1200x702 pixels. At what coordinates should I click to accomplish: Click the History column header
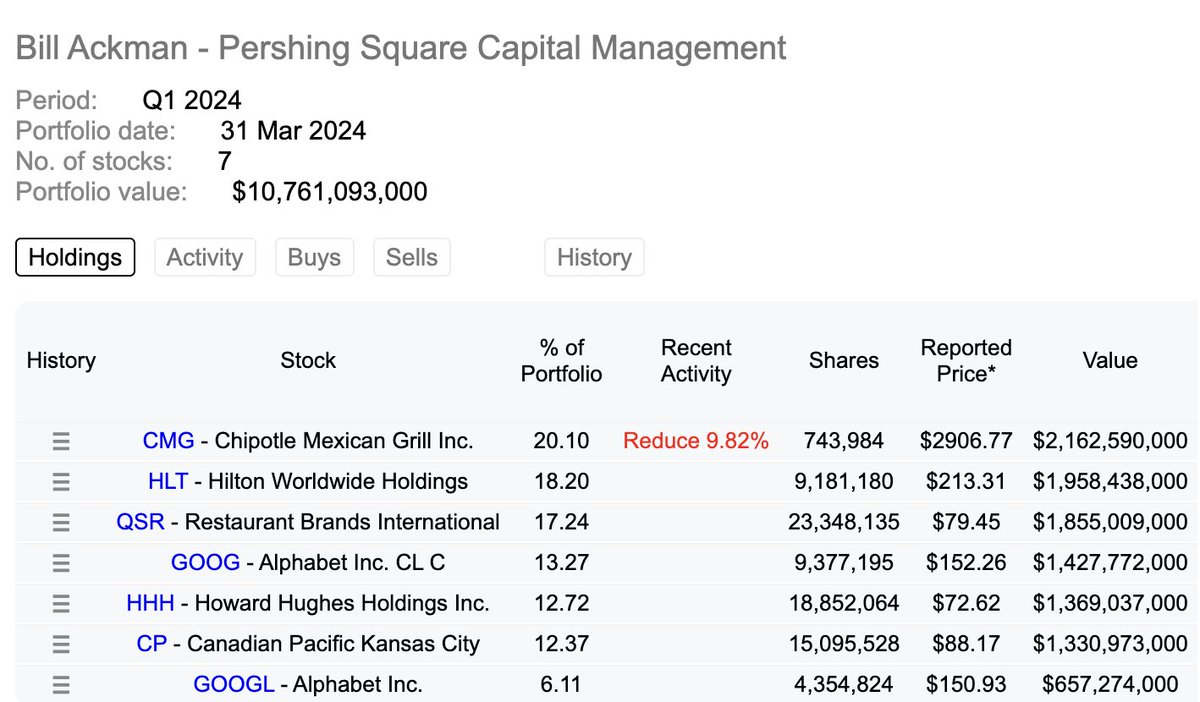coord(61,360)
